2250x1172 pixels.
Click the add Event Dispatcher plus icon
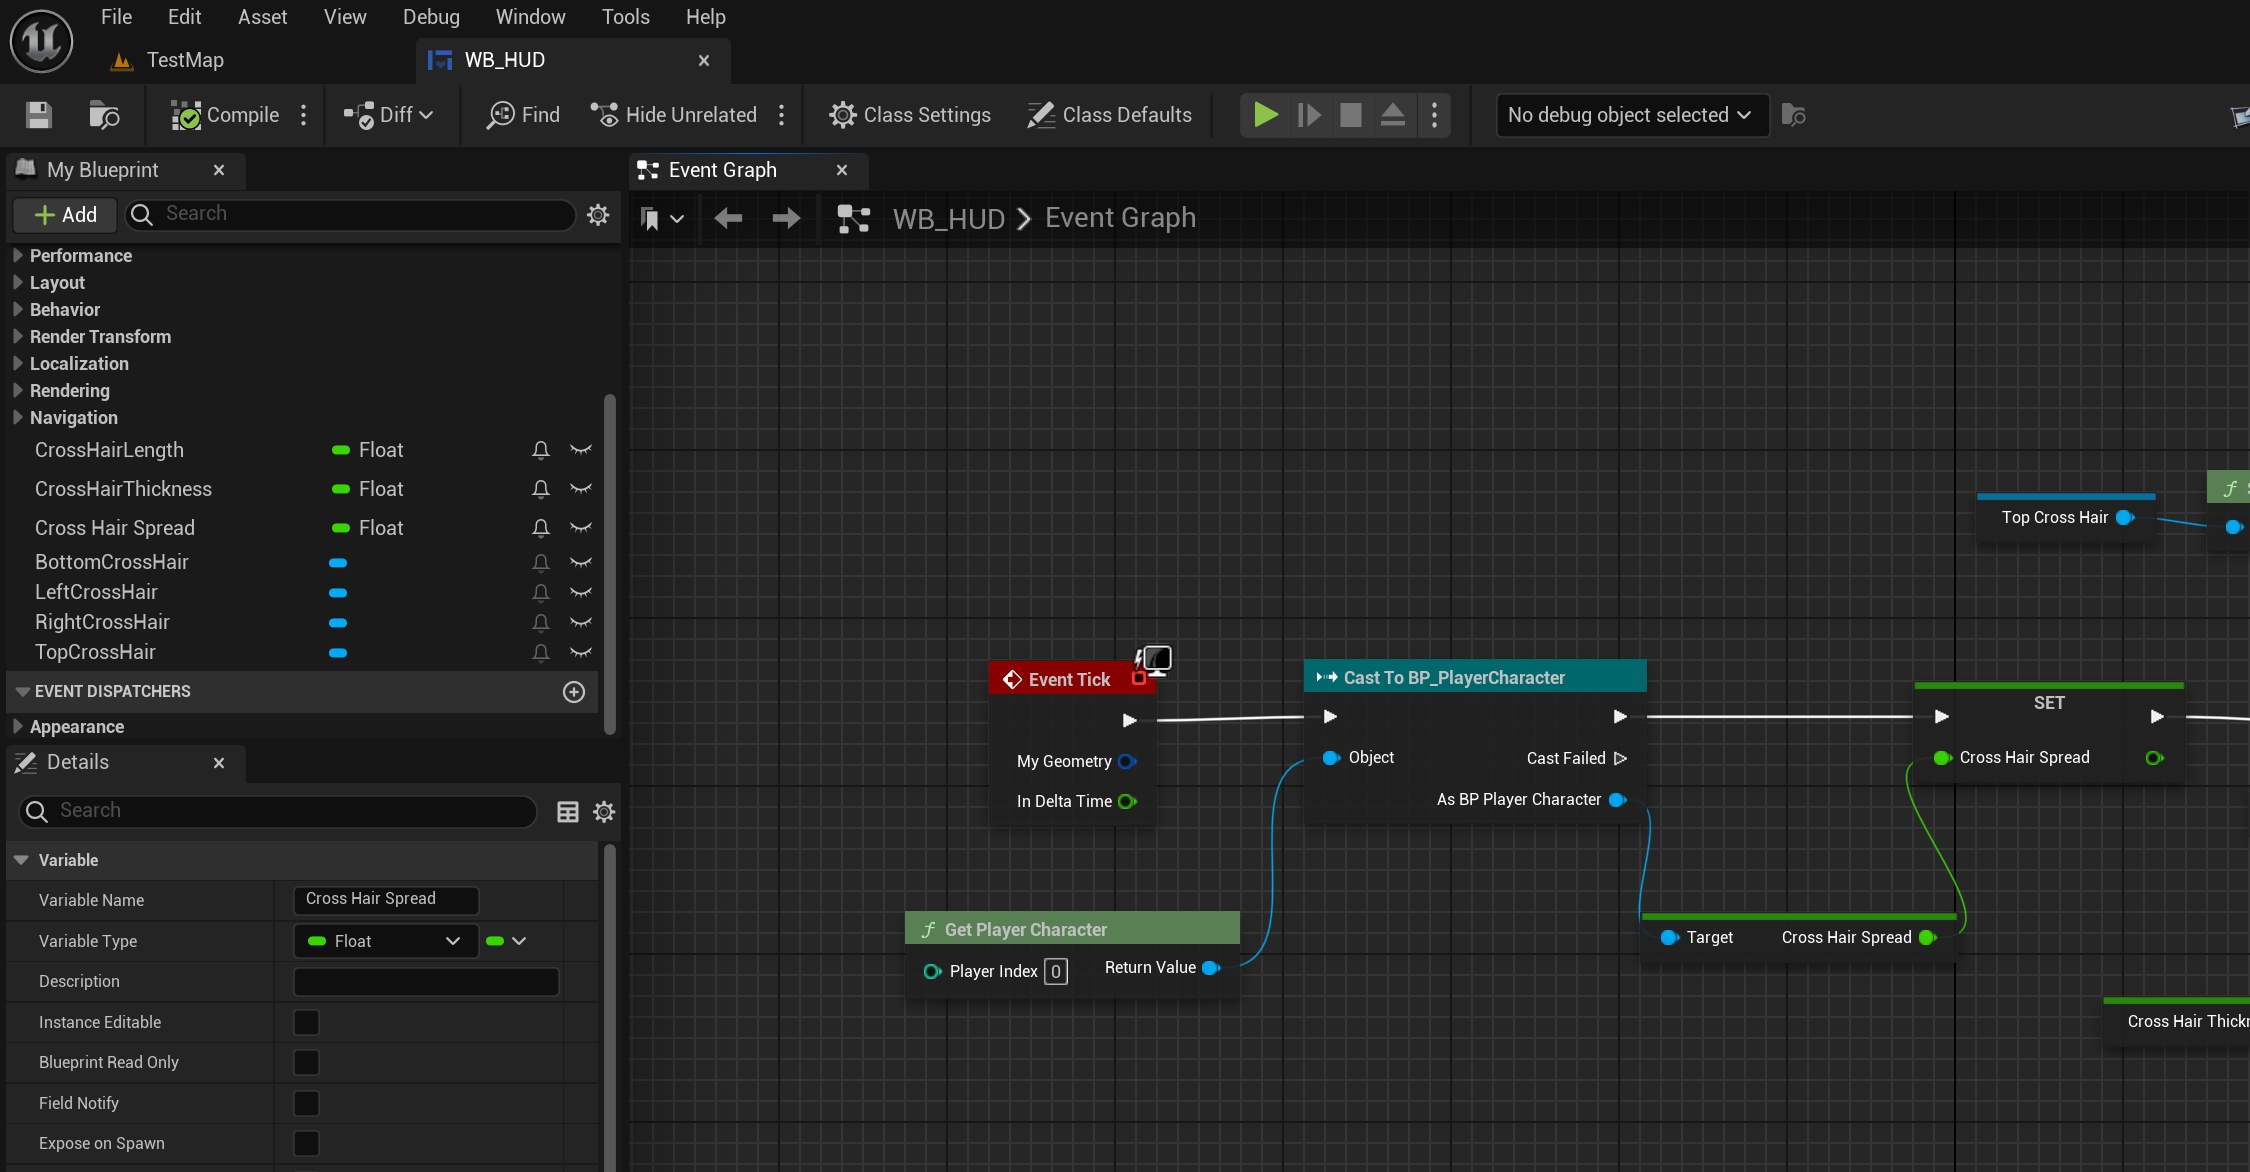point(574,692)
